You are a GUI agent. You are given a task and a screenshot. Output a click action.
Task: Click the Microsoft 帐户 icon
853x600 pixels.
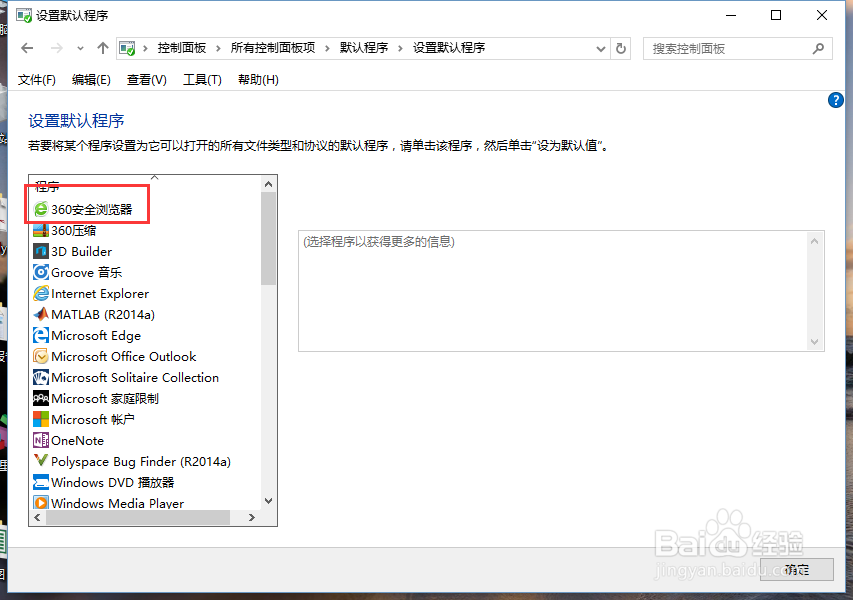click(x=41, y=419)
